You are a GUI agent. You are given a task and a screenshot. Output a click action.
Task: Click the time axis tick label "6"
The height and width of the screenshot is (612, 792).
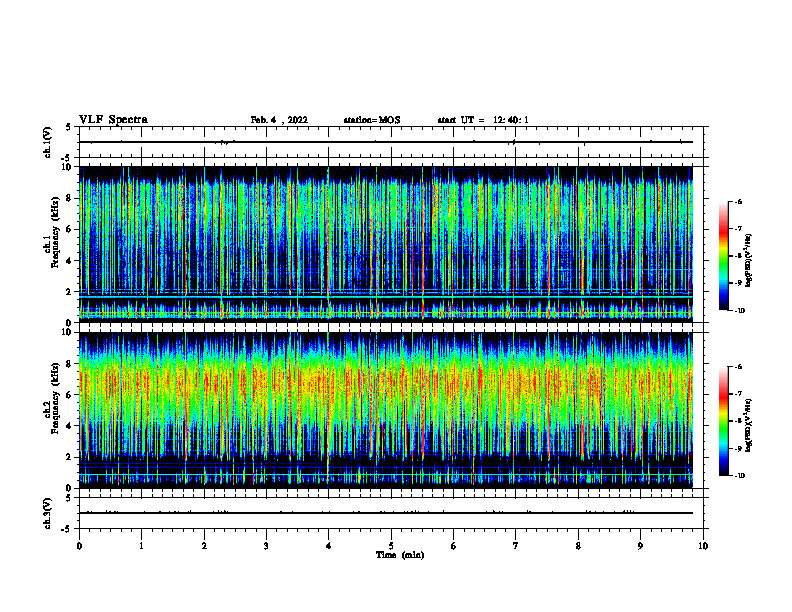coord(454,546)
